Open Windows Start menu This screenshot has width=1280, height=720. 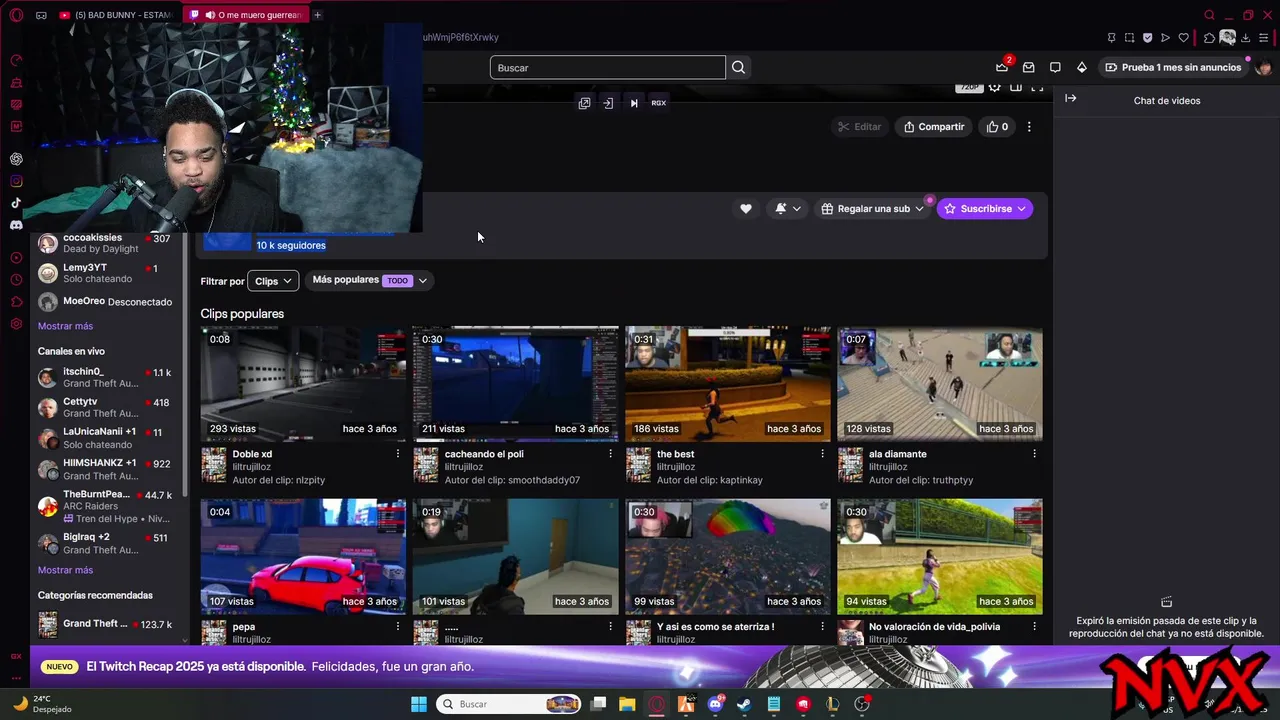[419, 704]
